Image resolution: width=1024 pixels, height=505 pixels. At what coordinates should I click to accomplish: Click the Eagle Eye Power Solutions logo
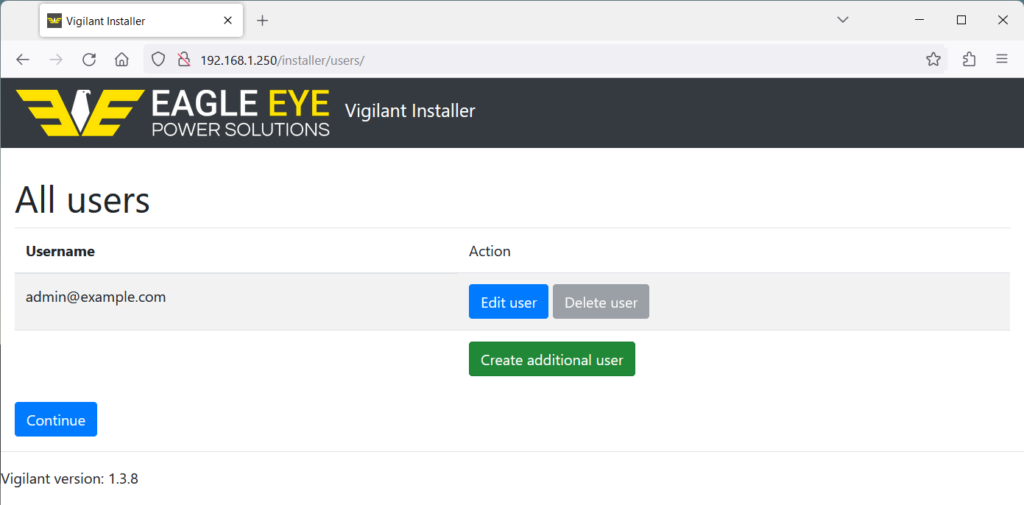(173, 112)
